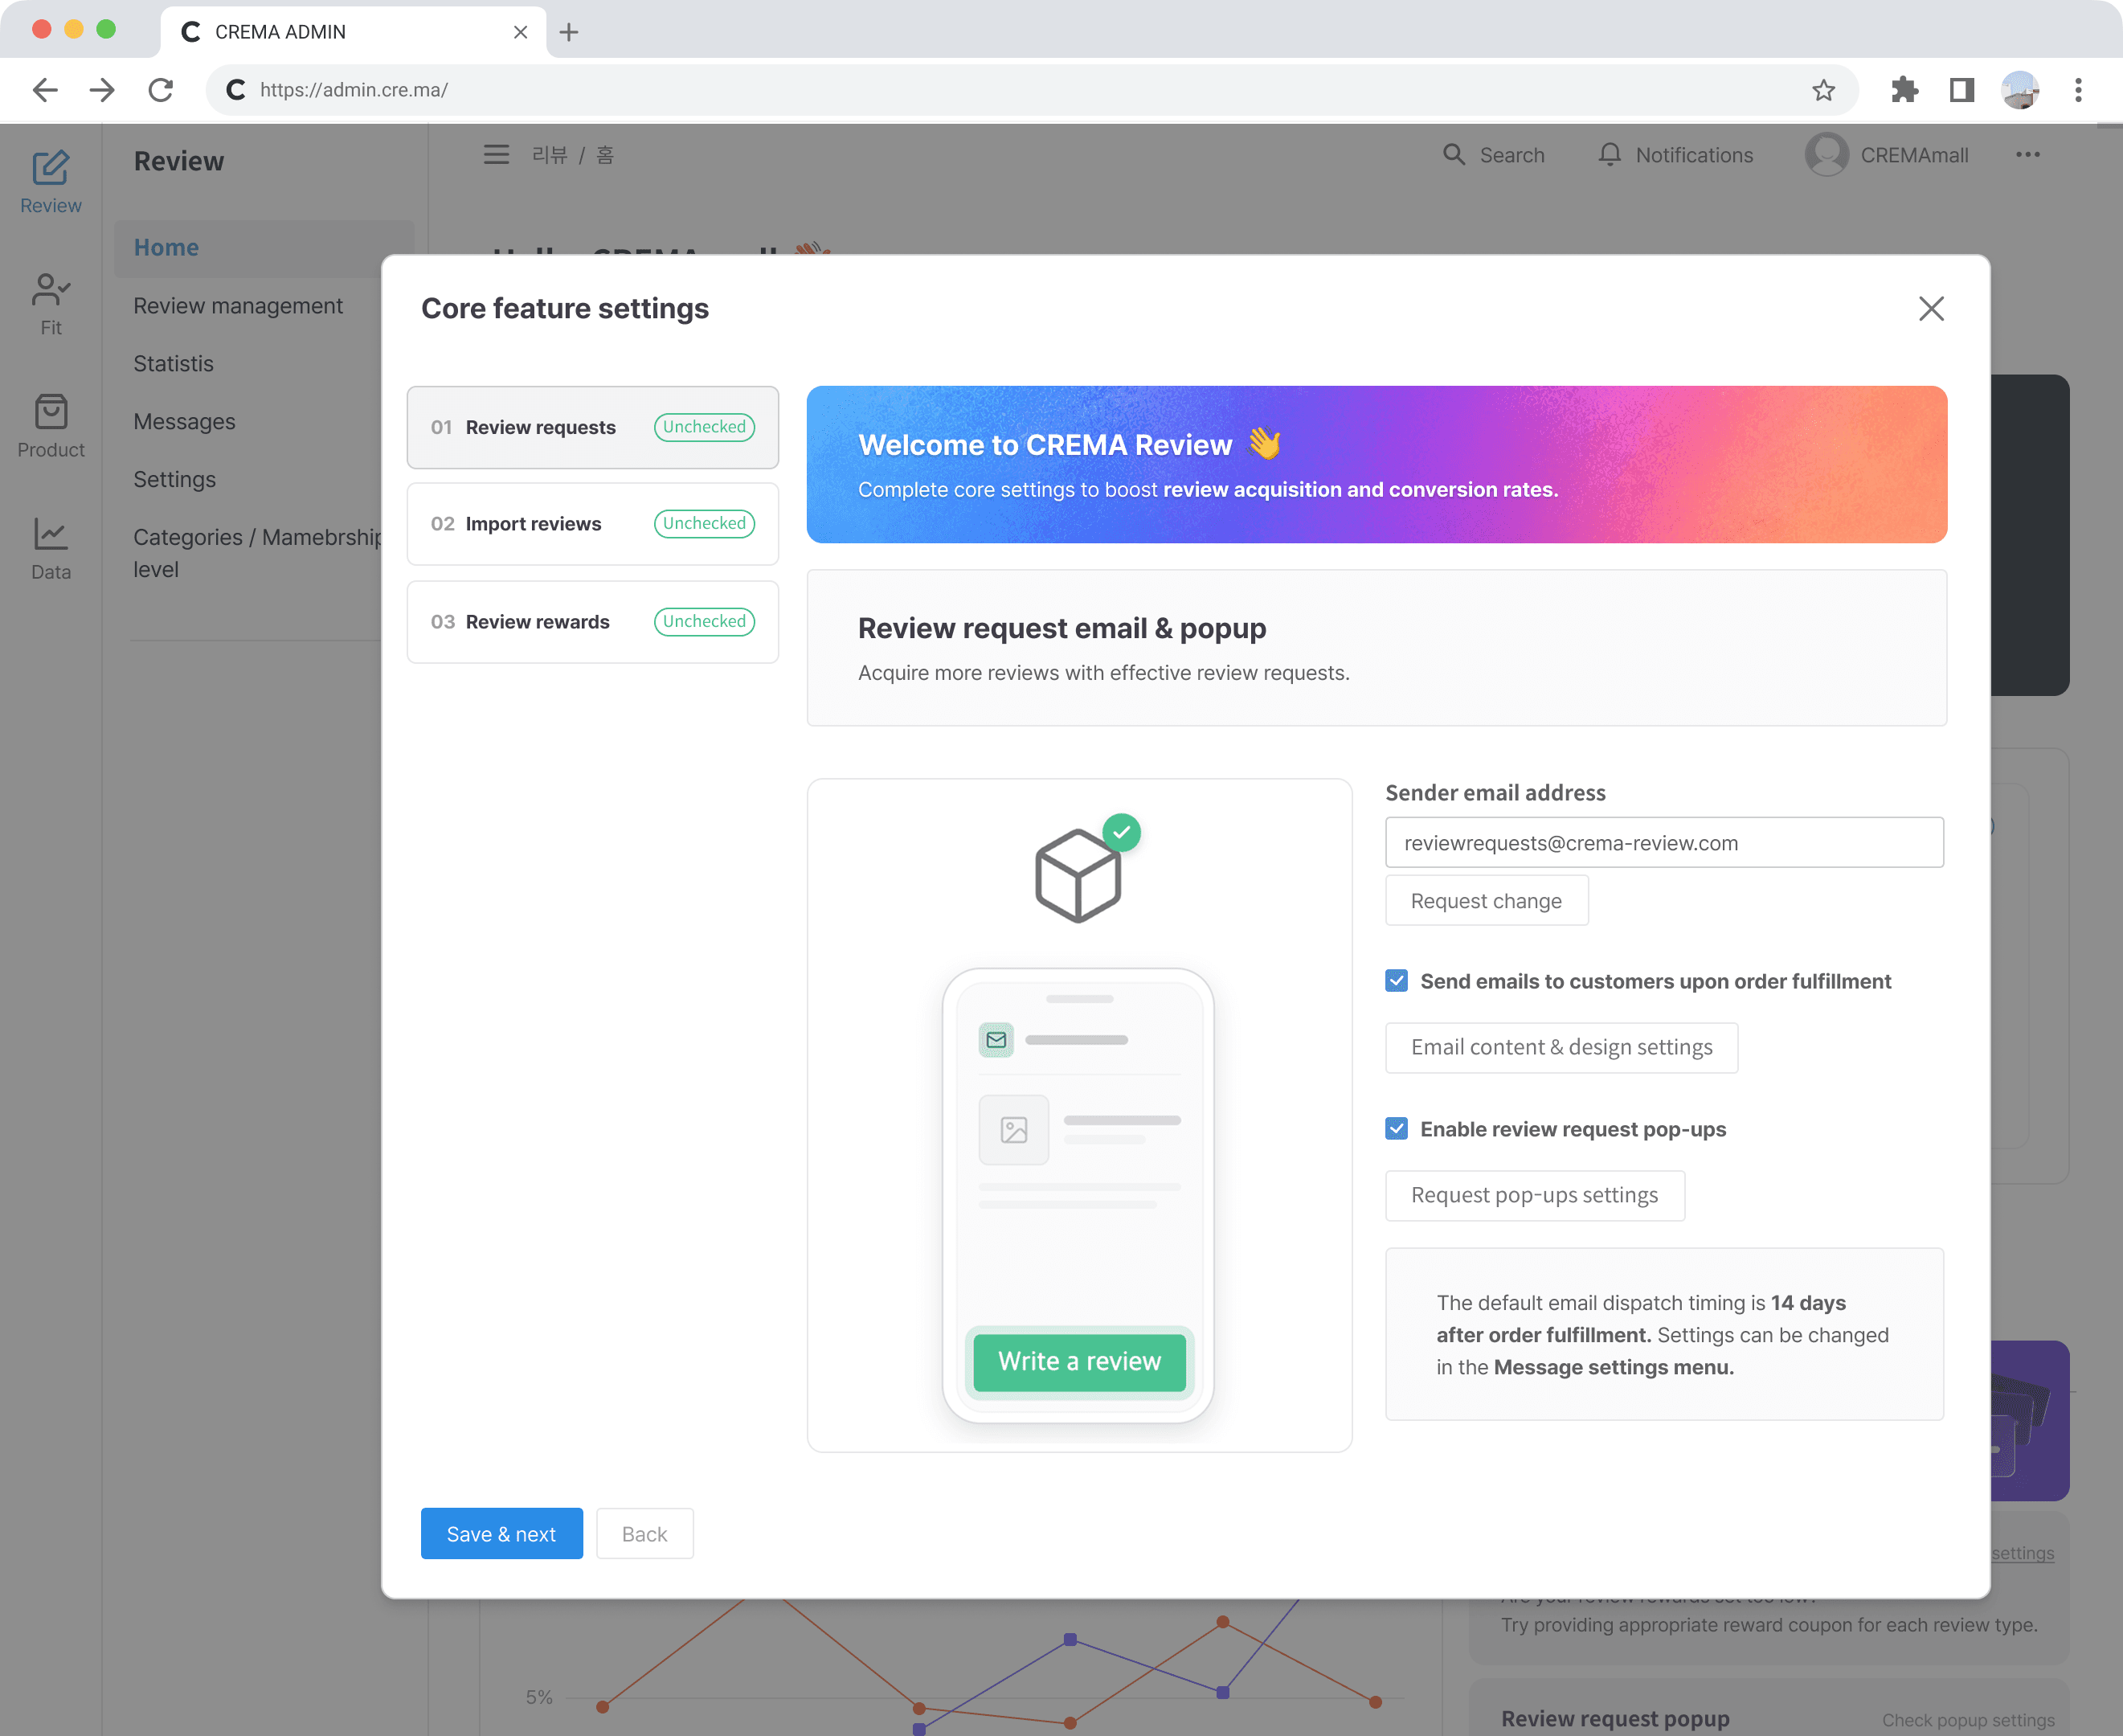Open Review management in sidebar
This screenshot has width=2123, height=1736.
click(238, 306)
